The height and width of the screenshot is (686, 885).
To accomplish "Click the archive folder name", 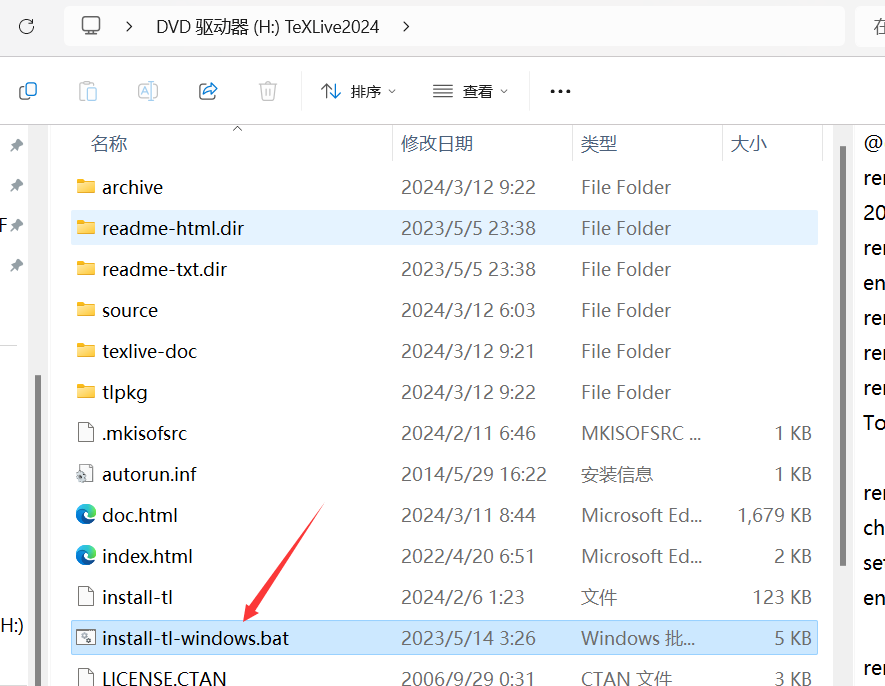I will tap(132, 187).
